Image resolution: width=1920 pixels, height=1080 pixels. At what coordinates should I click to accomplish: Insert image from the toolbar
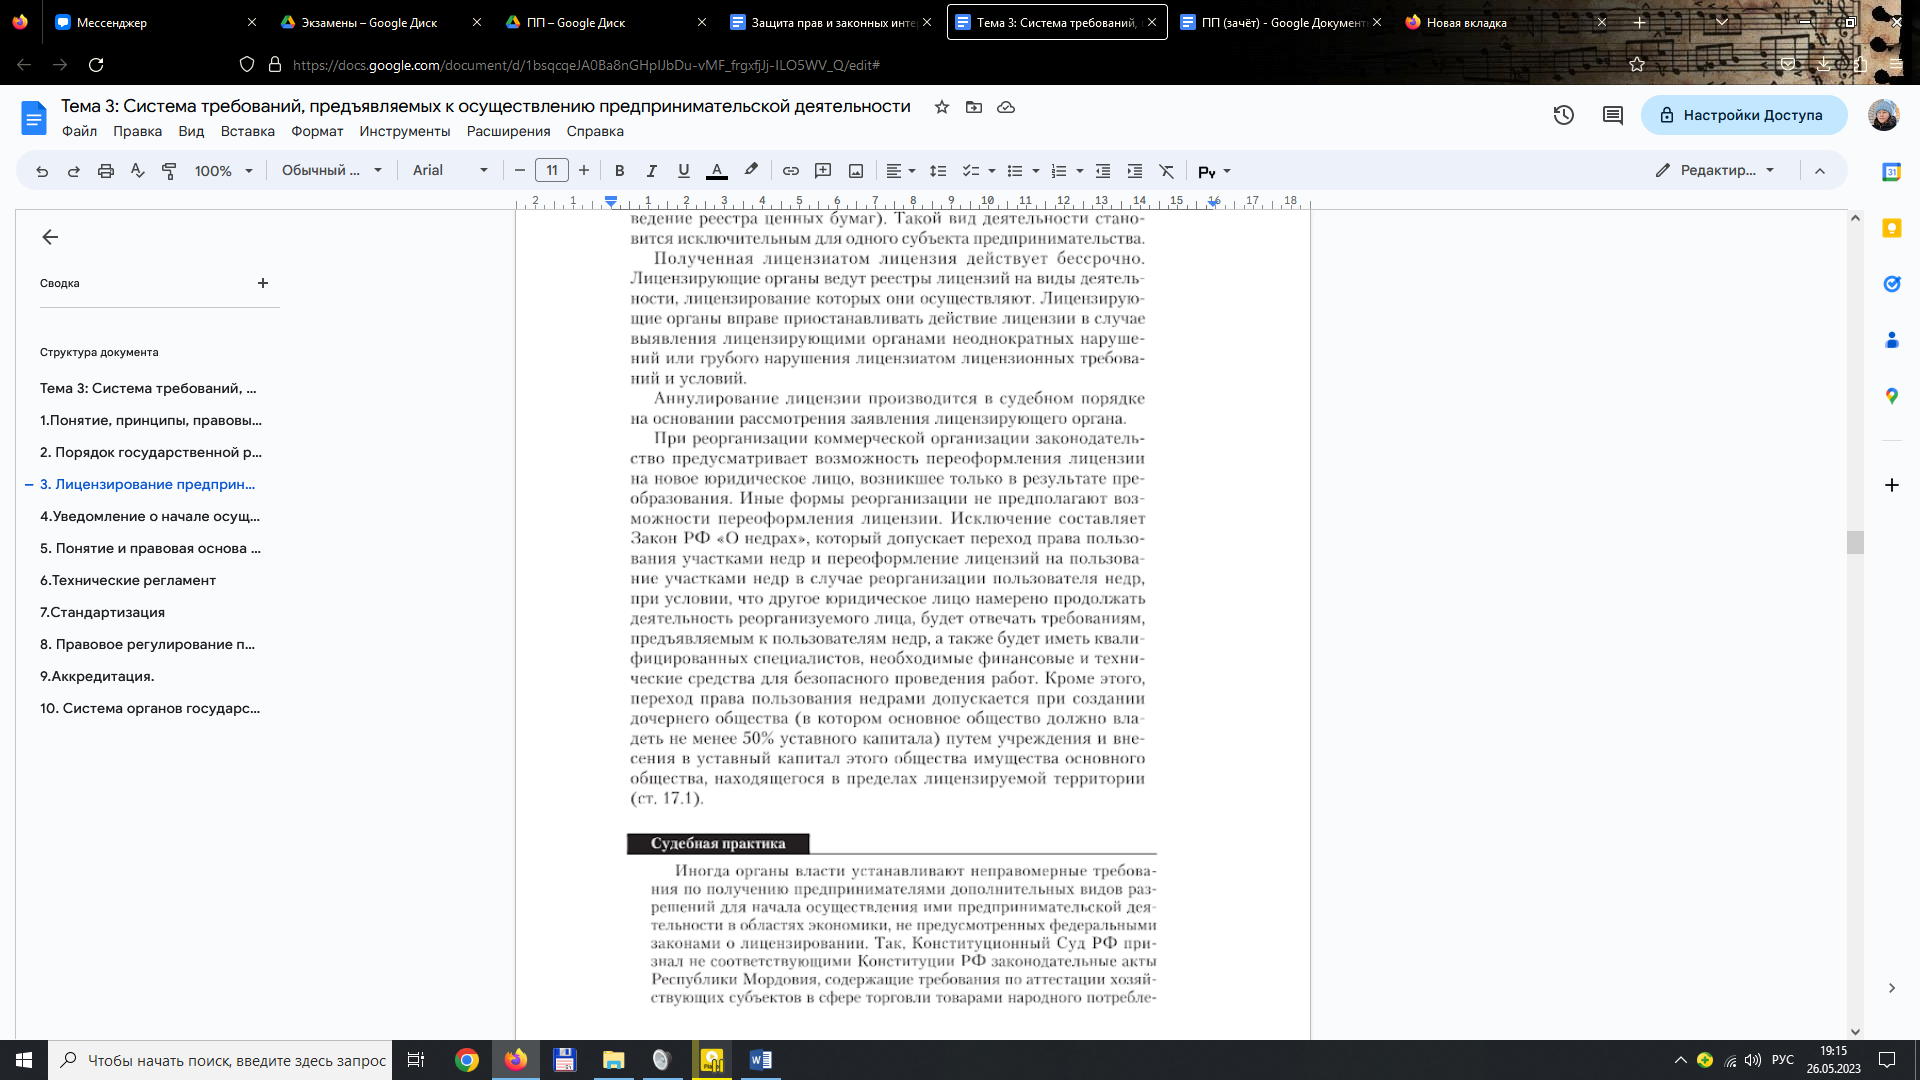(x=856, y=171)
